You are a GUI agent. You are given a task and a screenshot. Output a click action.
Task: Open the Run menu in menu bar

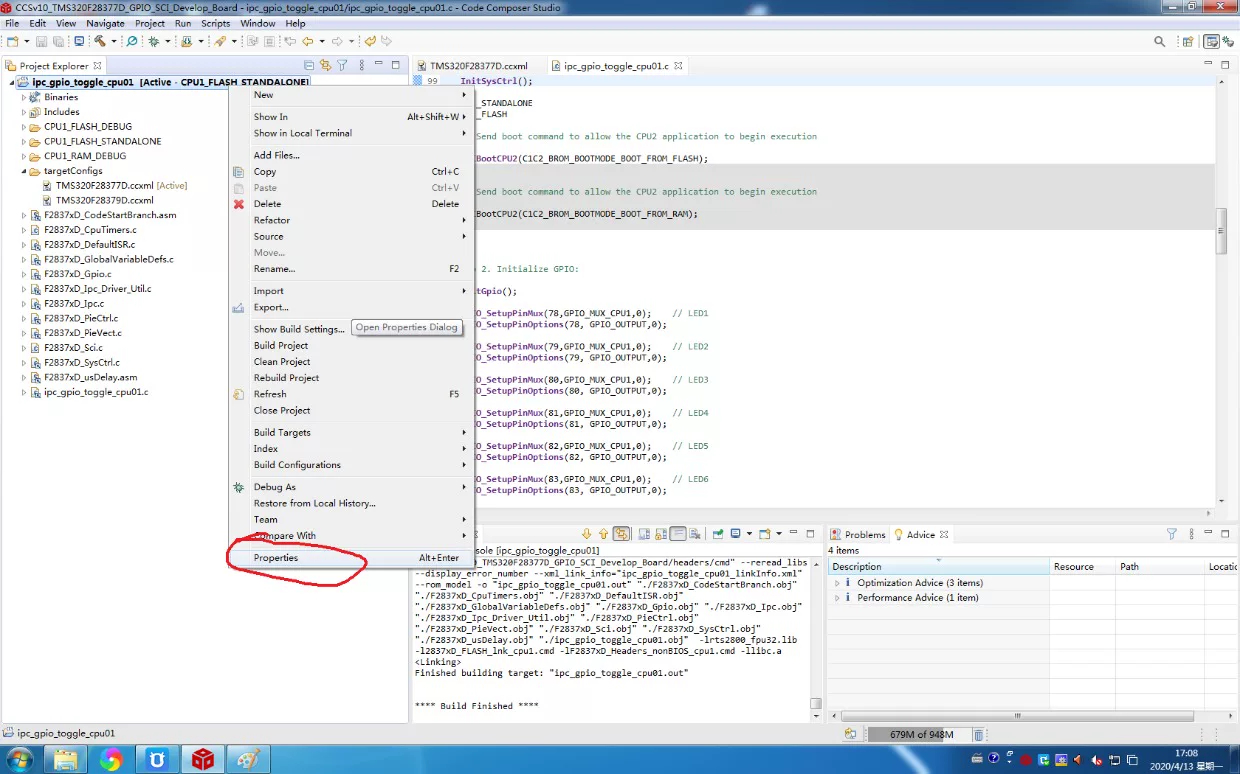(x=183, y=23)
